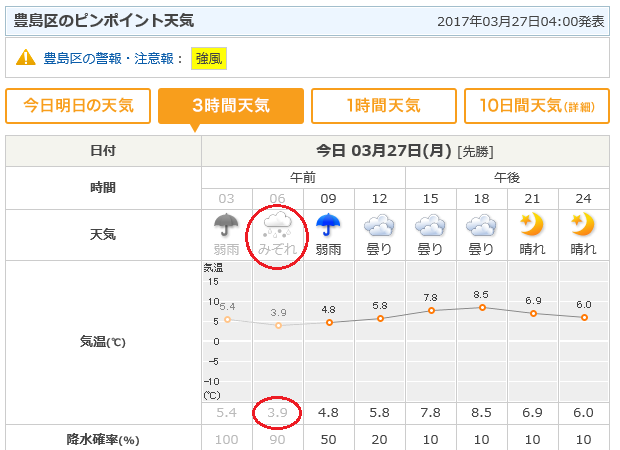Viewport: 620px width, 450px height.
Task: Click the 強風 warning badge
Action: [x=209, y=59]
